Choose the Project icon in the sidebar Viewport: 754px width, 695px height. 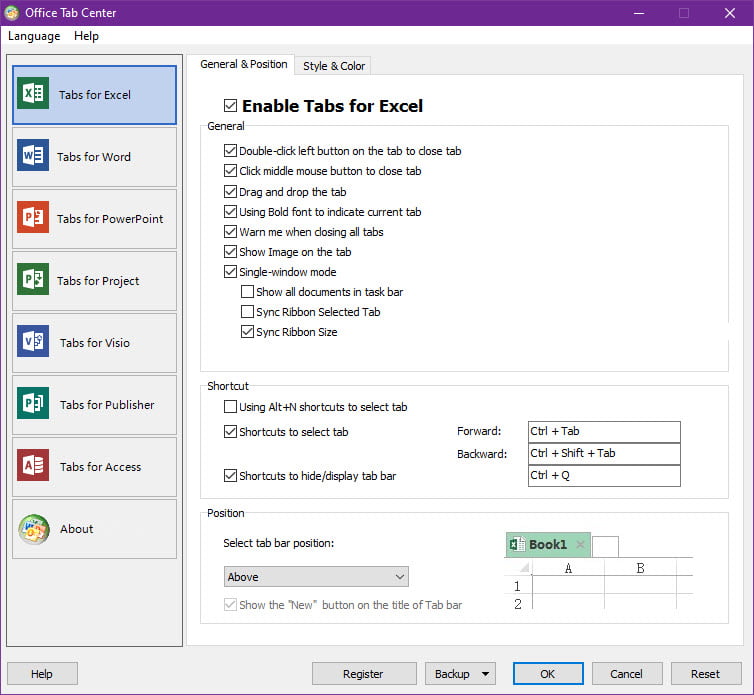[x=33, y=281]
